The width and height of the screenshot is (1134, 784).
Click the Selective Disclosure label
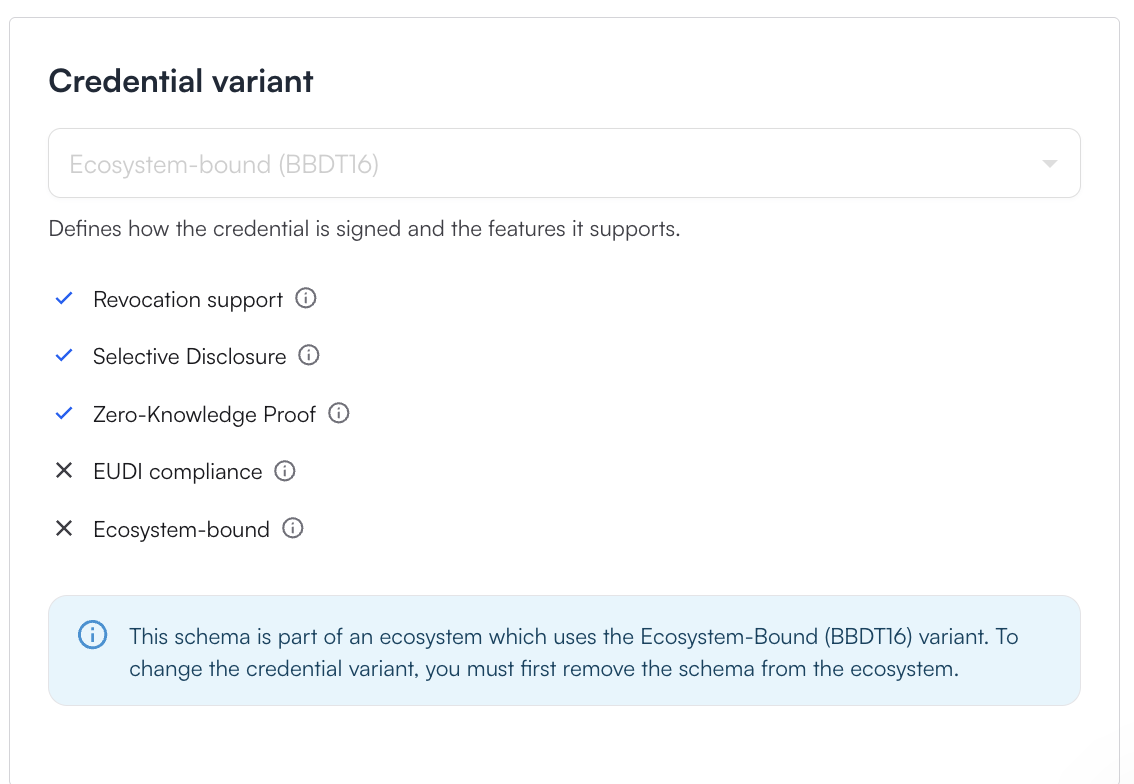(189, 357)
